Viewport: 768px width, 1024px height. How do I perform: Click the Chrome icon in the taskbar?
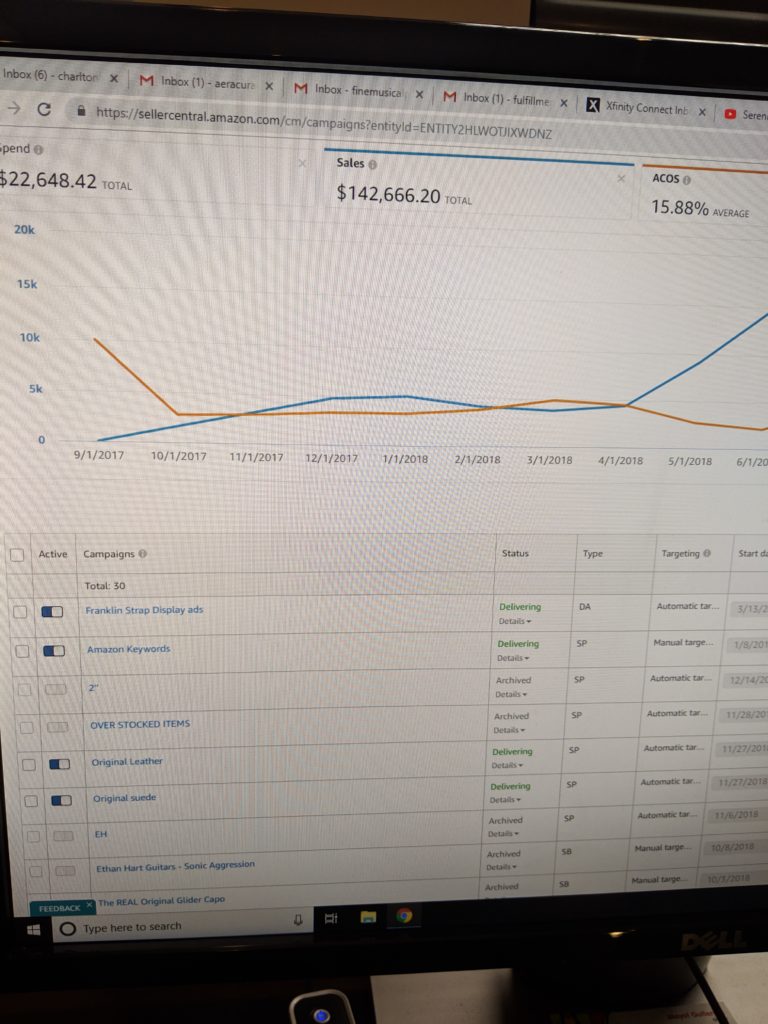[404, 916]
